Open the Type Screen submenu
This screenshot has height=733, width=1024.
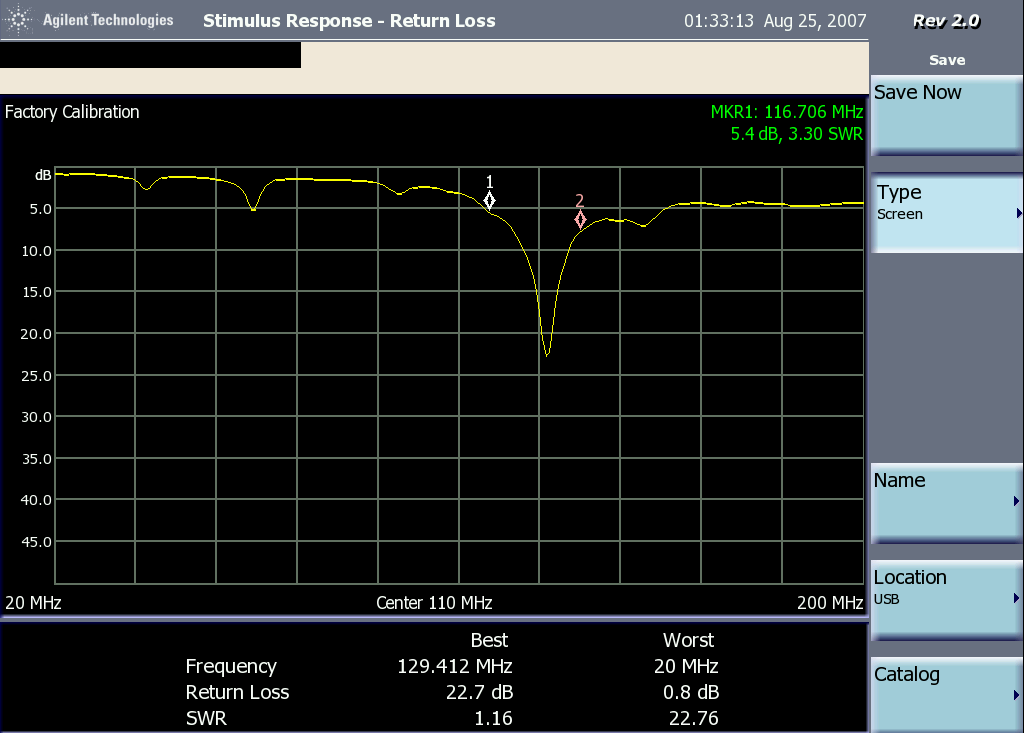coord(946,212)
